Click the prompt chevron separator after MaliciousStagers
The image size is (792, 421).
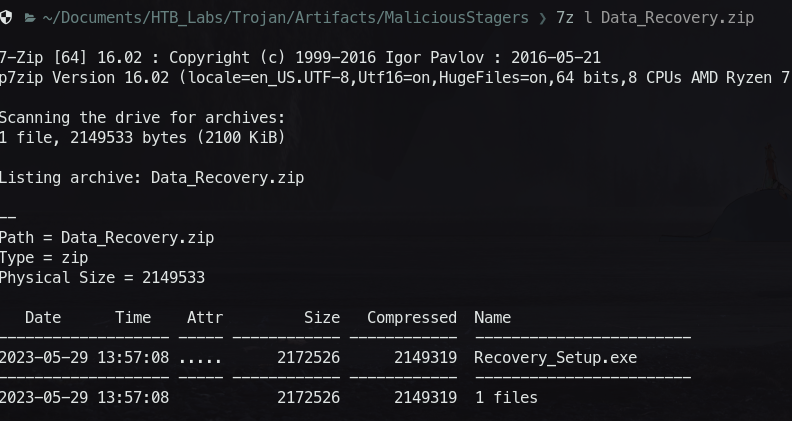(542, 18)
